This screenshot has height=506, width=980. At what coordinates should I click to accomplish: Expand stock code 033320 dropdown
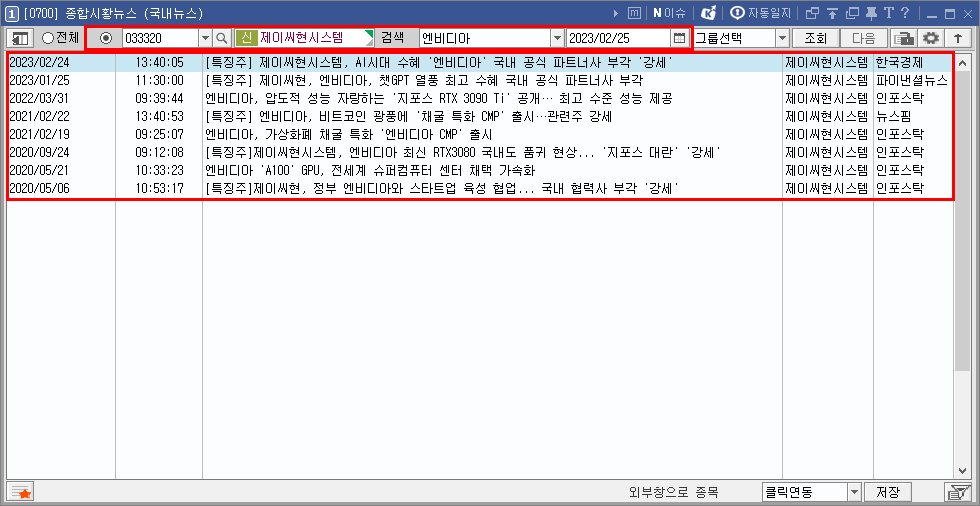tap(206, 38)
